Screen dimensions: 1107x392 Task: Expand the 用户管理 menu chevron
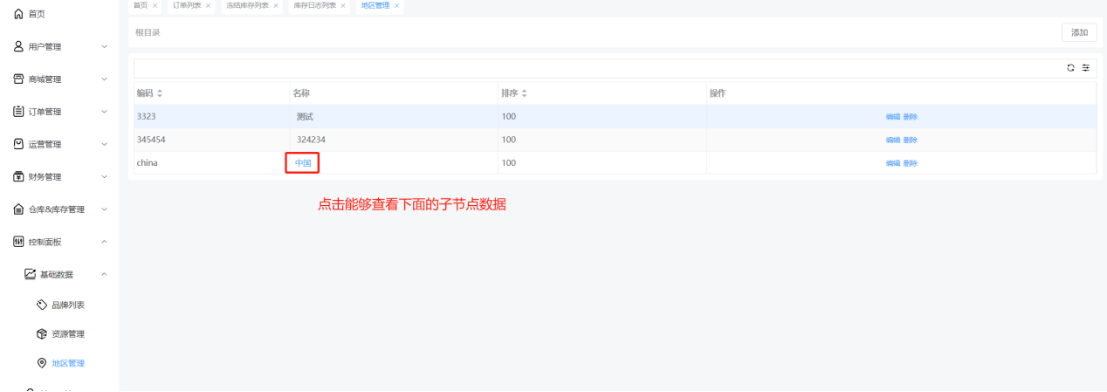point(104,47)
